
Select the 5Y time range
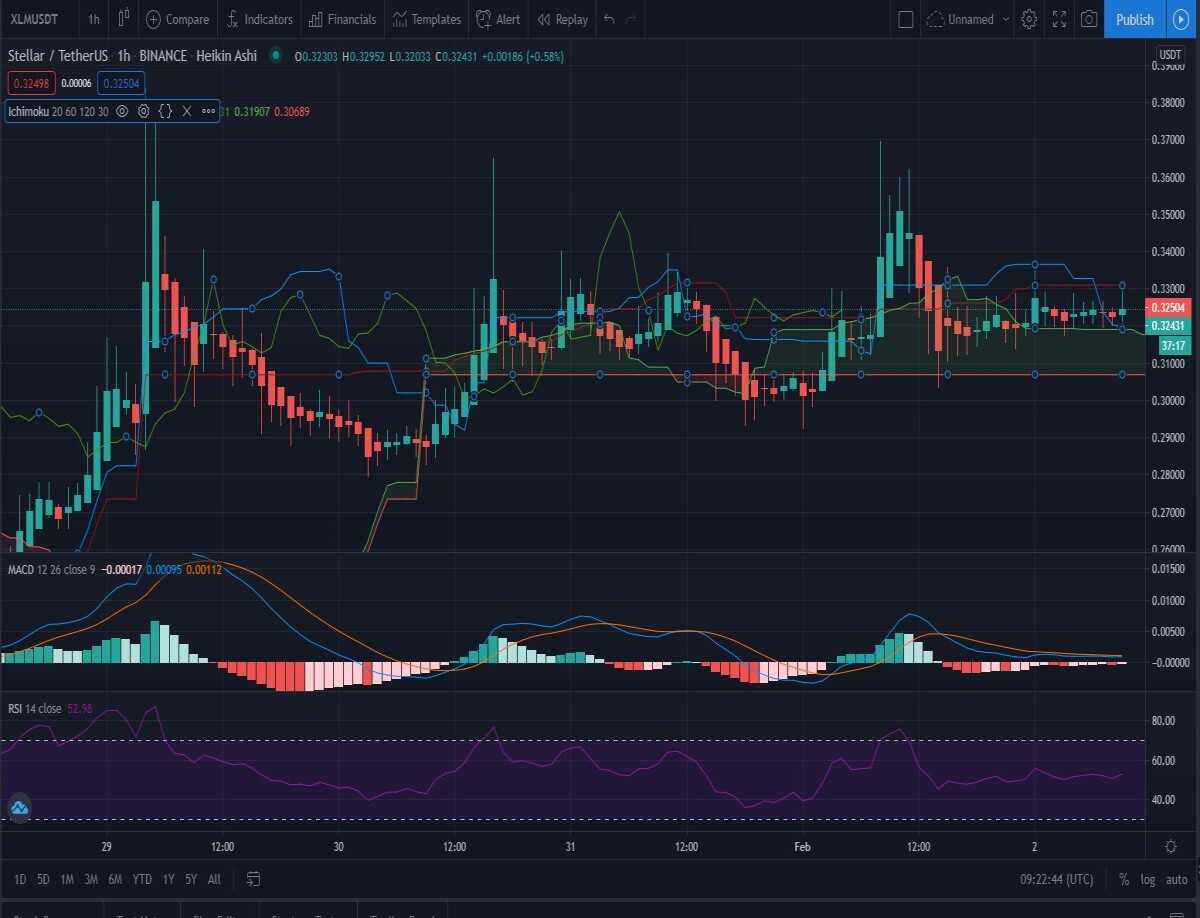click(x=190, y=879)
